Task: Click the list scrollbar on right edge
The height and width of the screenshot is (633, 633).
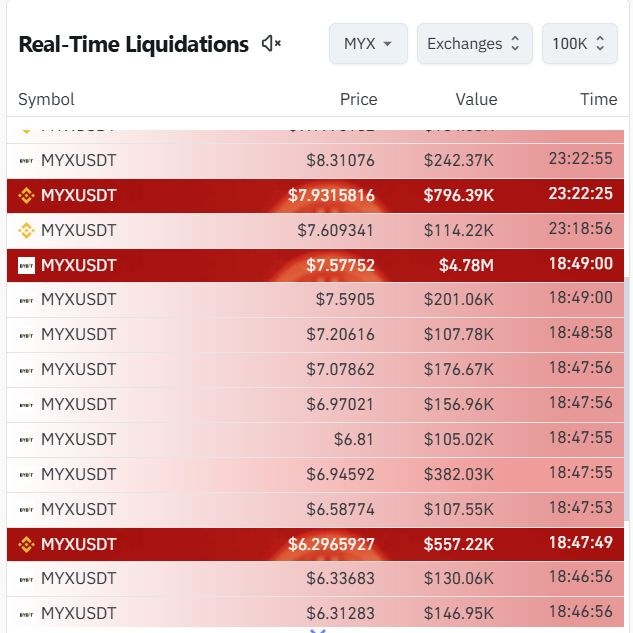Action: [x=627, y=399]
